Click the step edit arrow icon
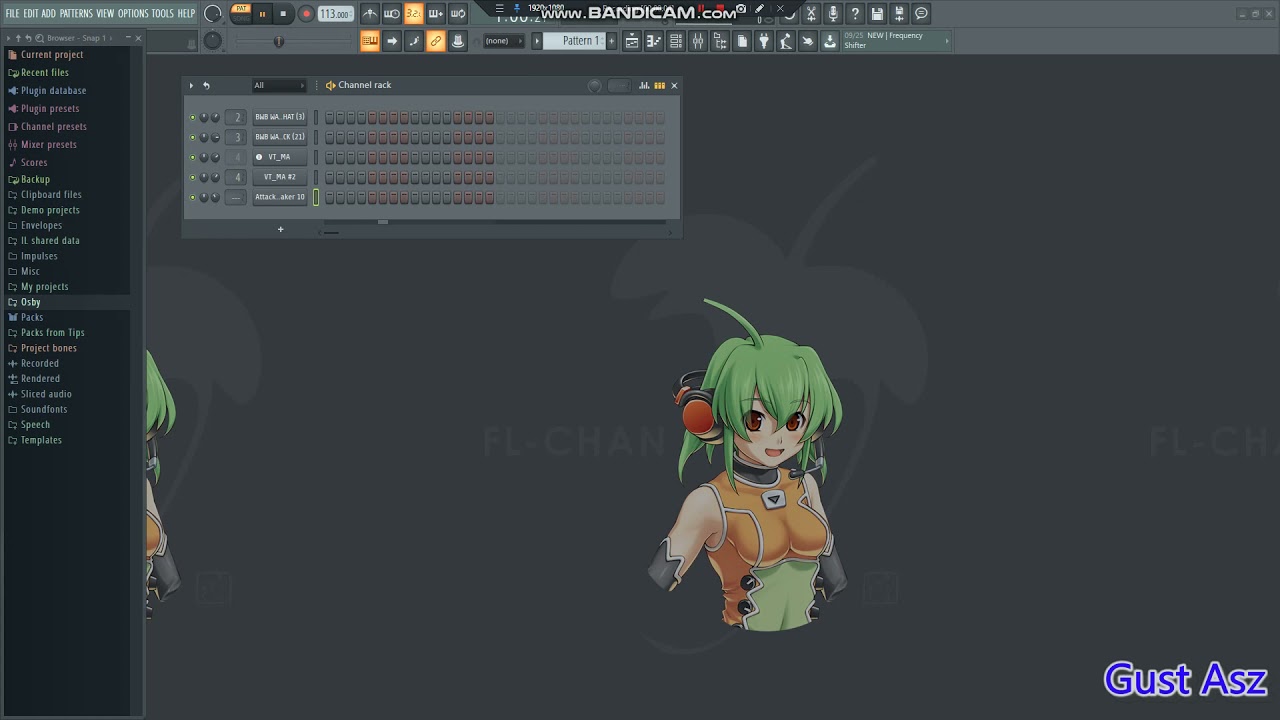This screenshot has width=1280, height=720. [x=392, y=41]
